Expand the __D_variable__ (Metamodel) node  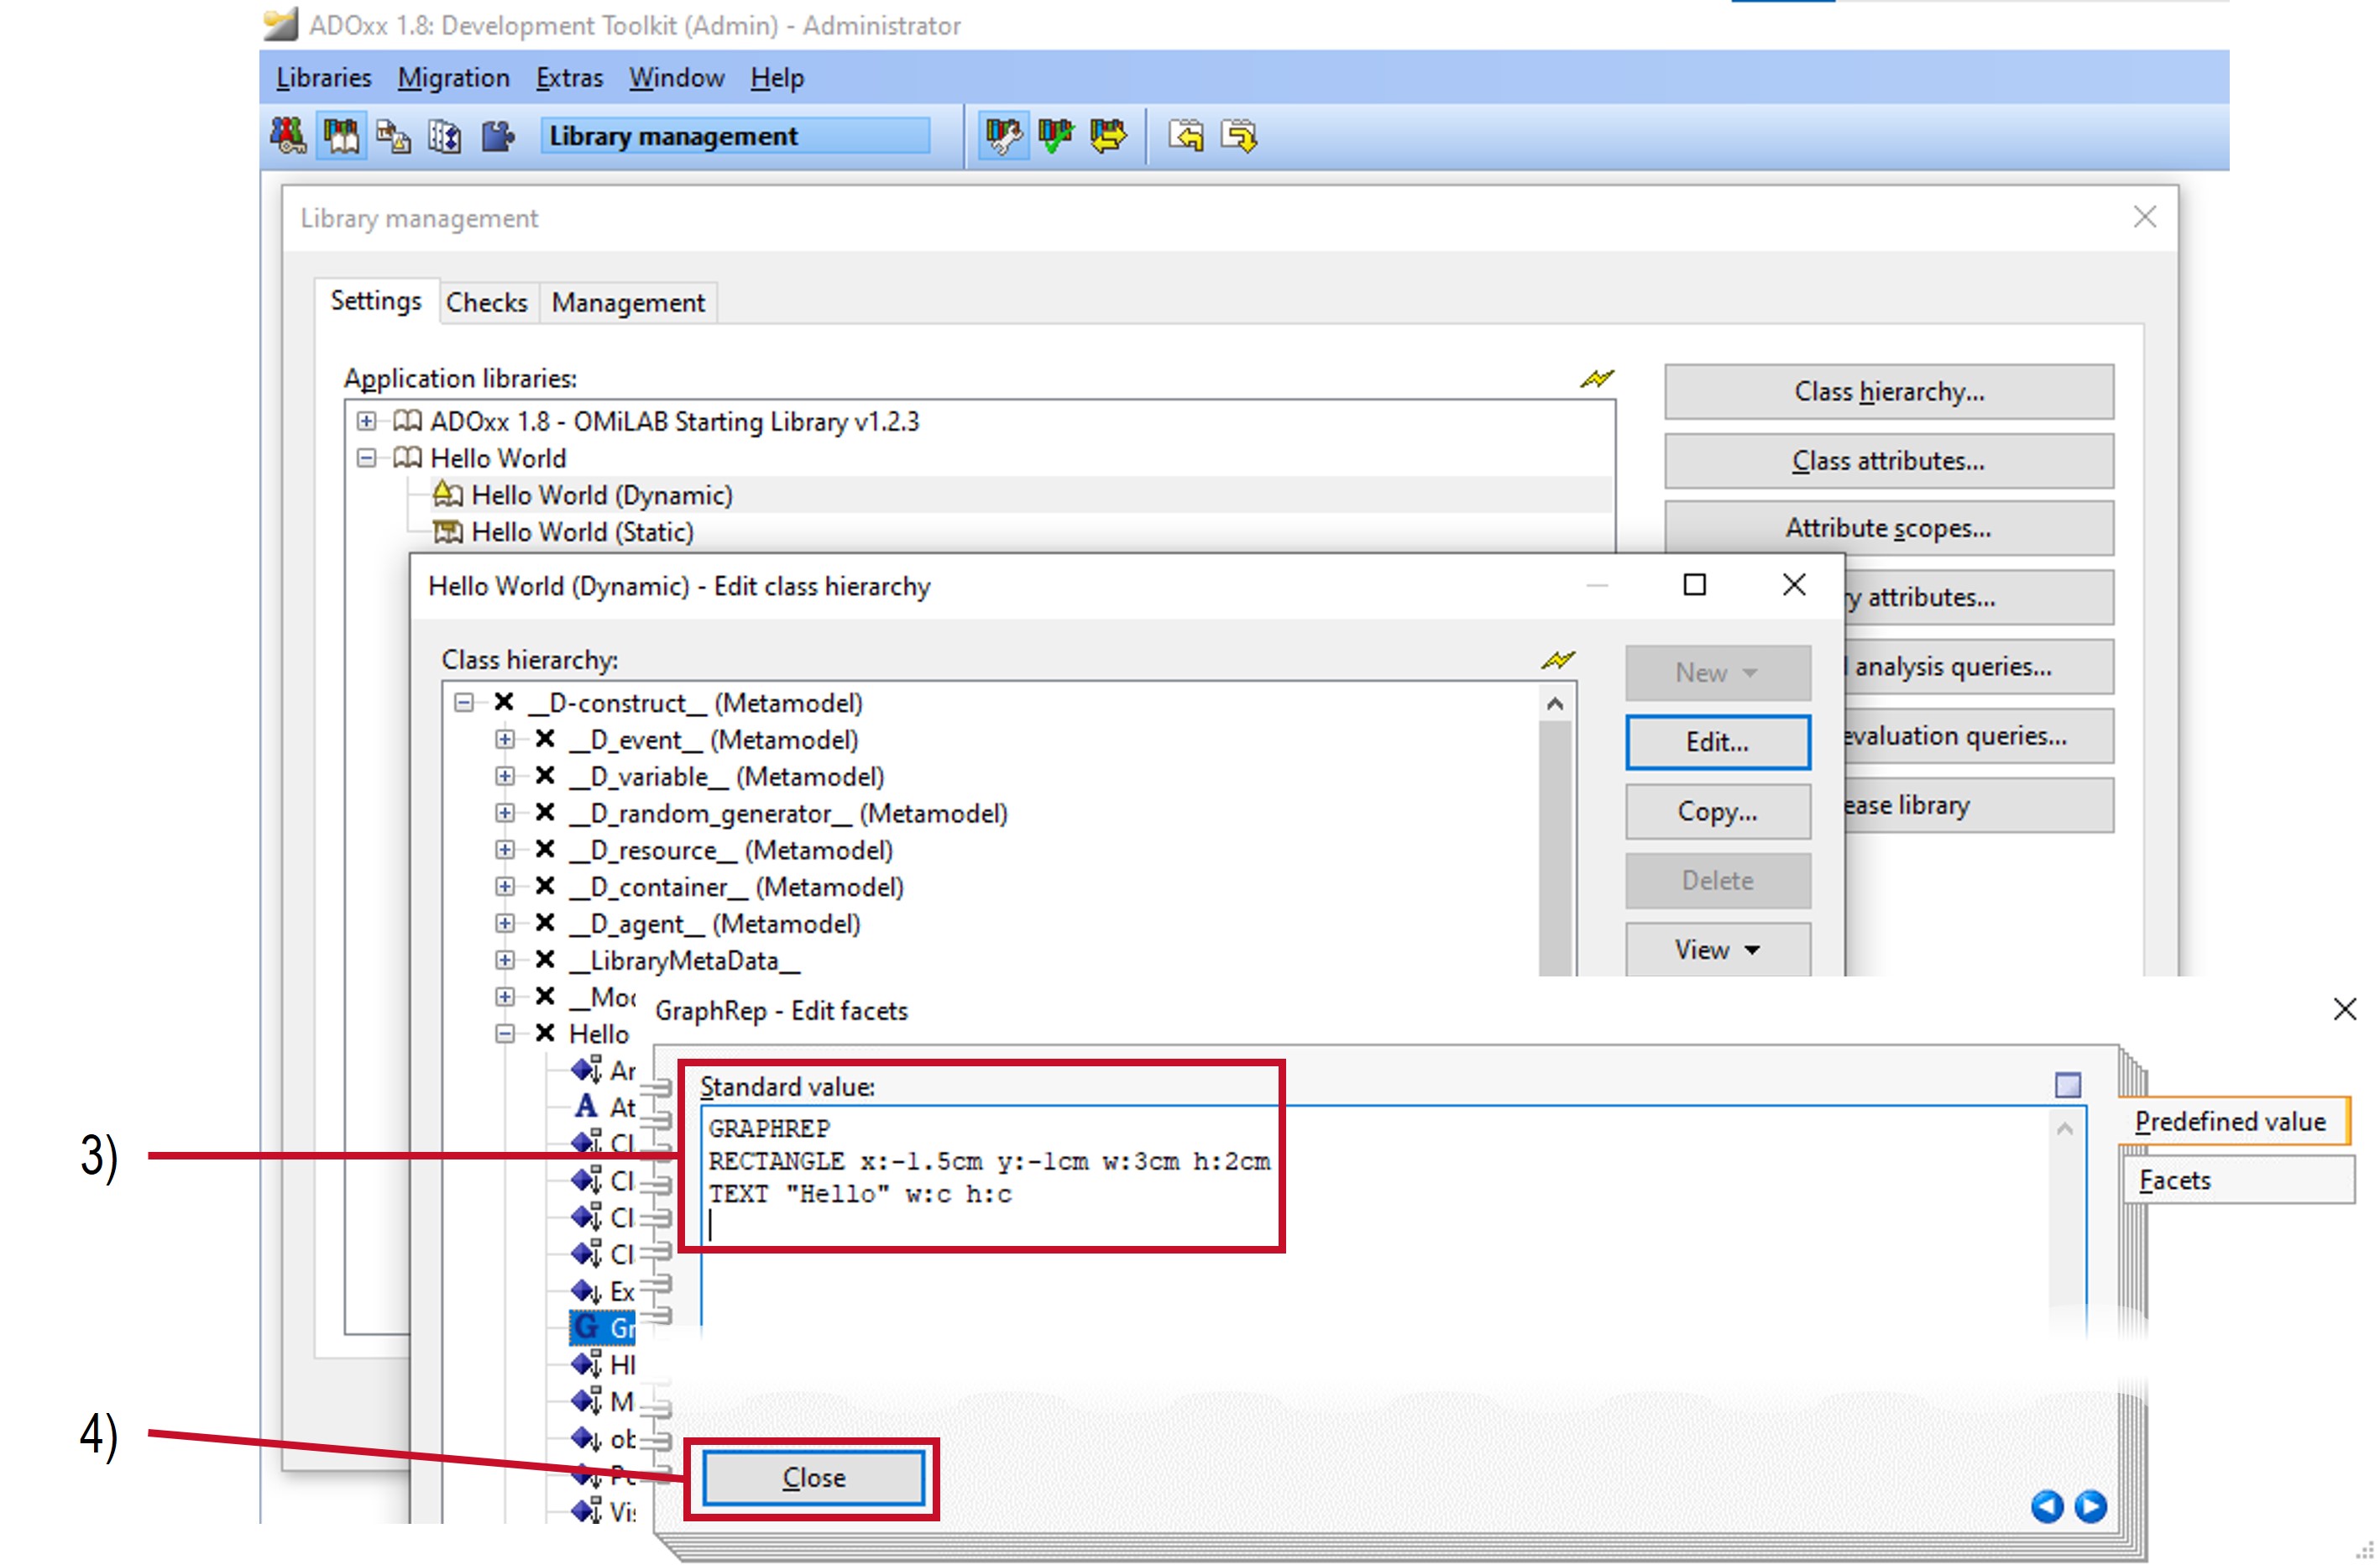505,777
